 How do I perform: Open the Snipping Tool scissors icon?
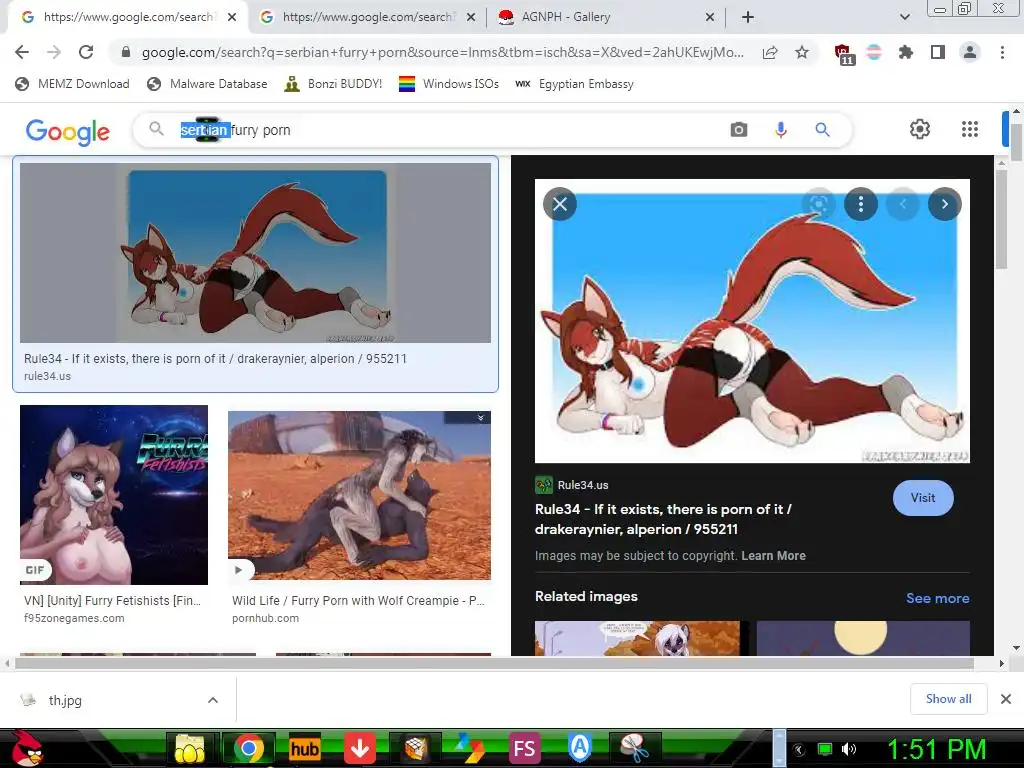[x=634, y=749]
